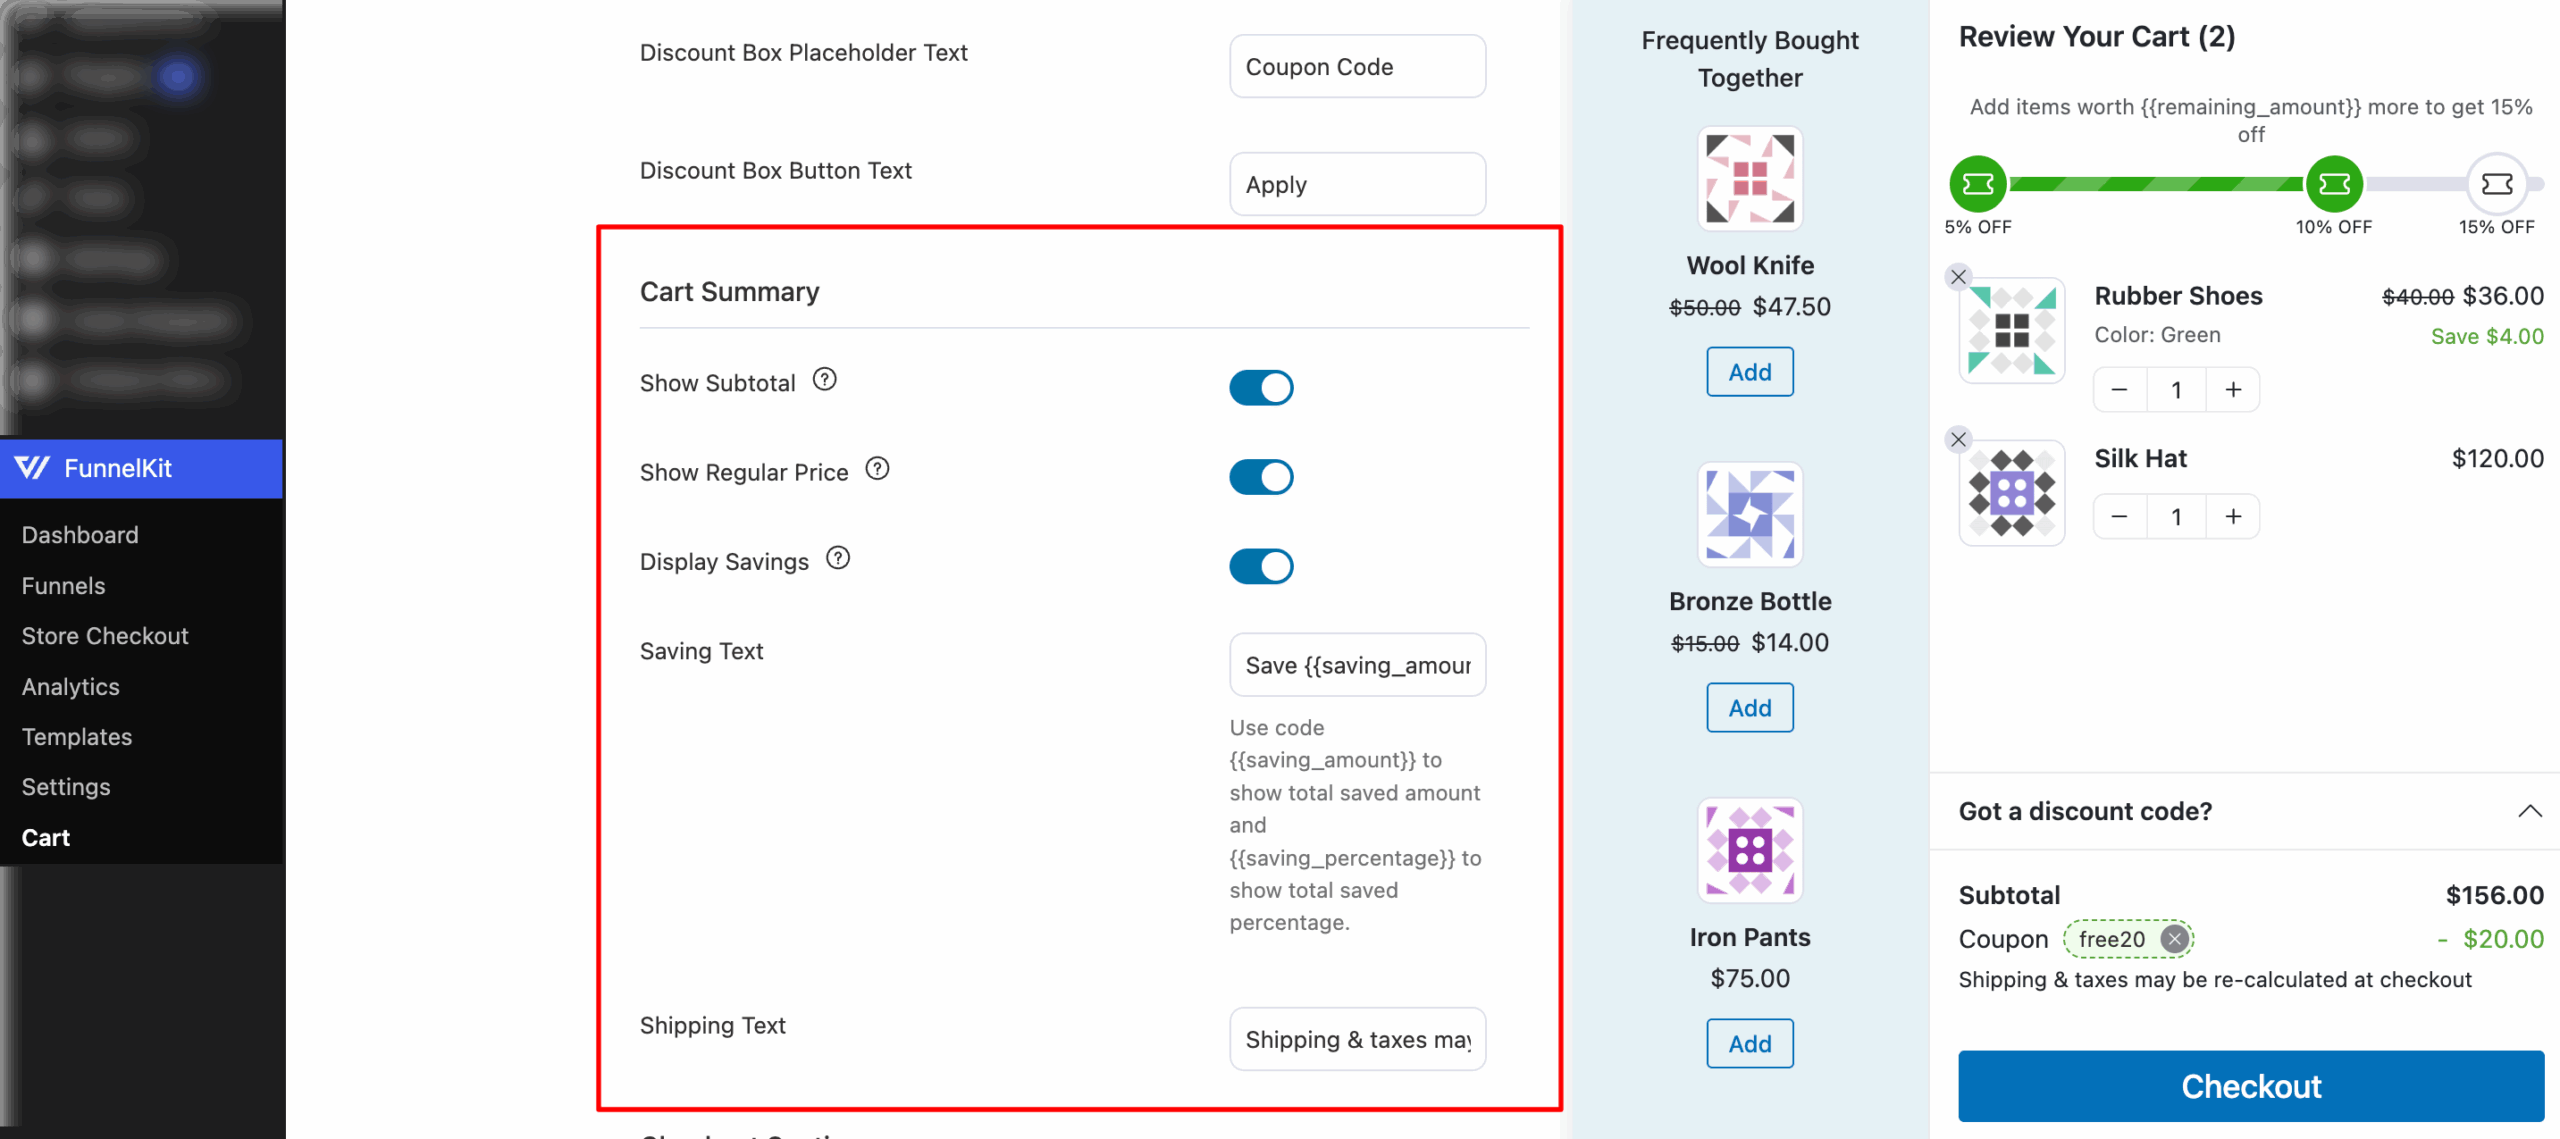
Task: Click the FunnelKit logo icon
Action: pyautogui.click(x=31, y=468)
